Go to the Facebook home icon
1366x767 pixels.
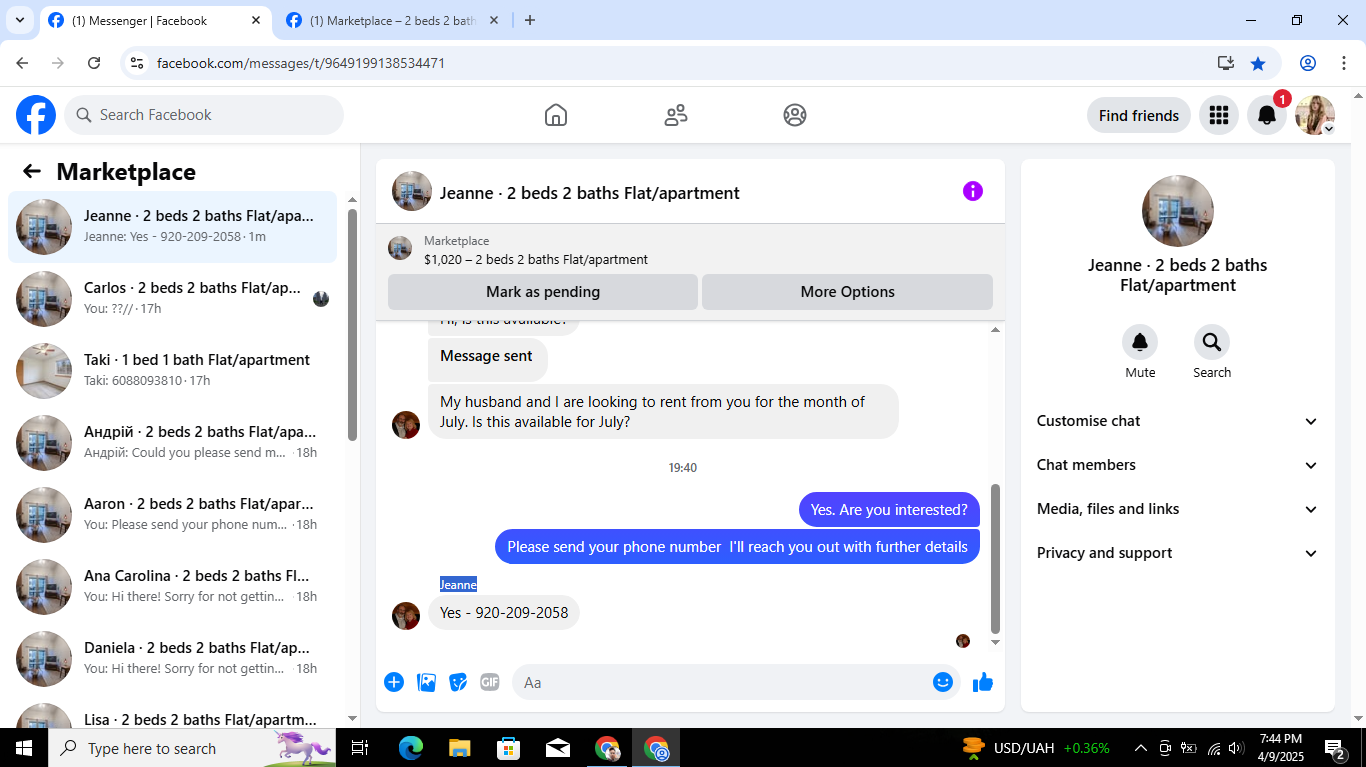point(556,115)
